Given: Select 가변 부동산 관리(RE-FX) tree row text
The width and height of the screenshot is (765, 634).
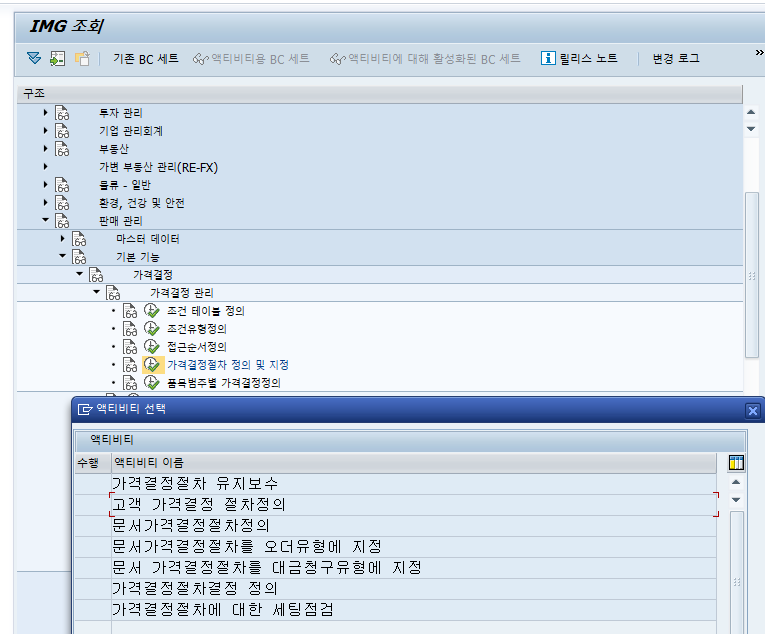Looking at the screenshot, I should pos(159,167).
